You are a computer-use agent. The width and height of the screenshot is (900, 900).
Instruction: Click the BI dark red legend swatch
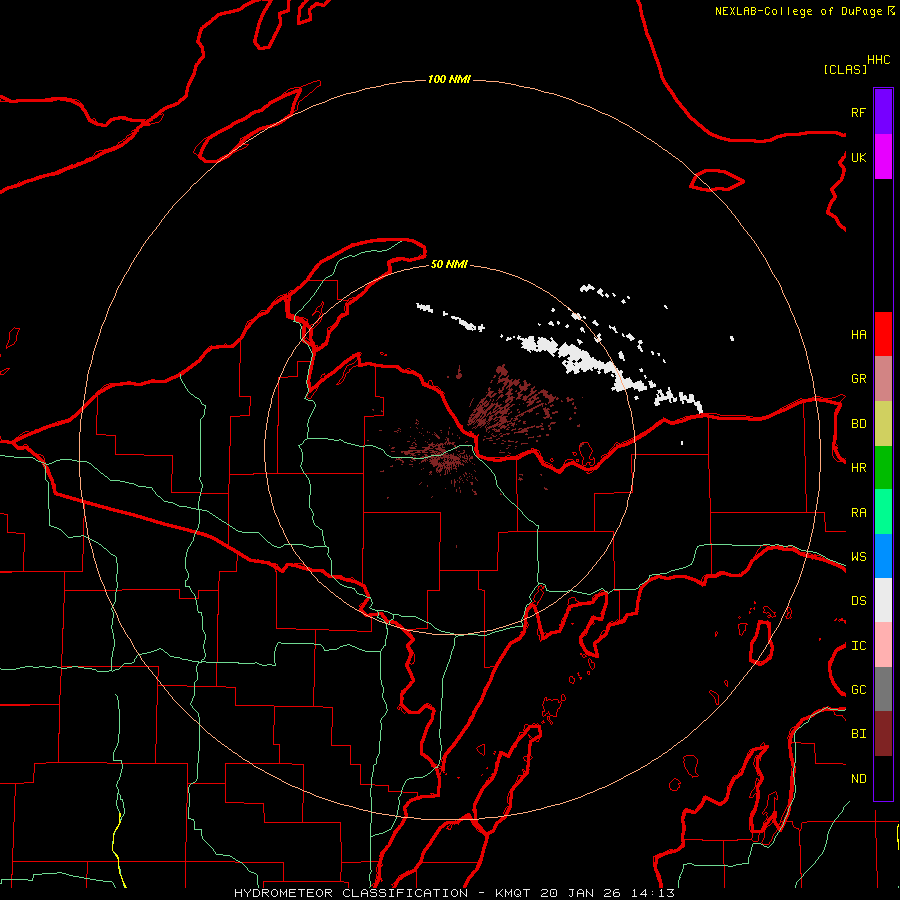pos(883,734)
